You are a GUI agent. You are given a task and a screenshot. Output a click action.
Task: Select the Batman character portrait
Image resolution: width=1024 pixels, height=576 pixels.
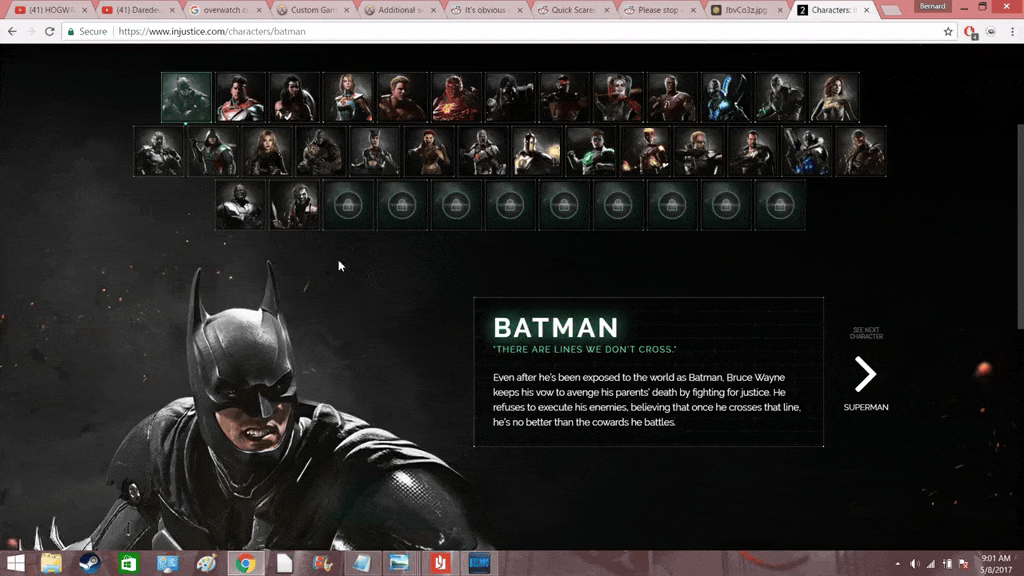pyautogui.click(x=186, y=97)
